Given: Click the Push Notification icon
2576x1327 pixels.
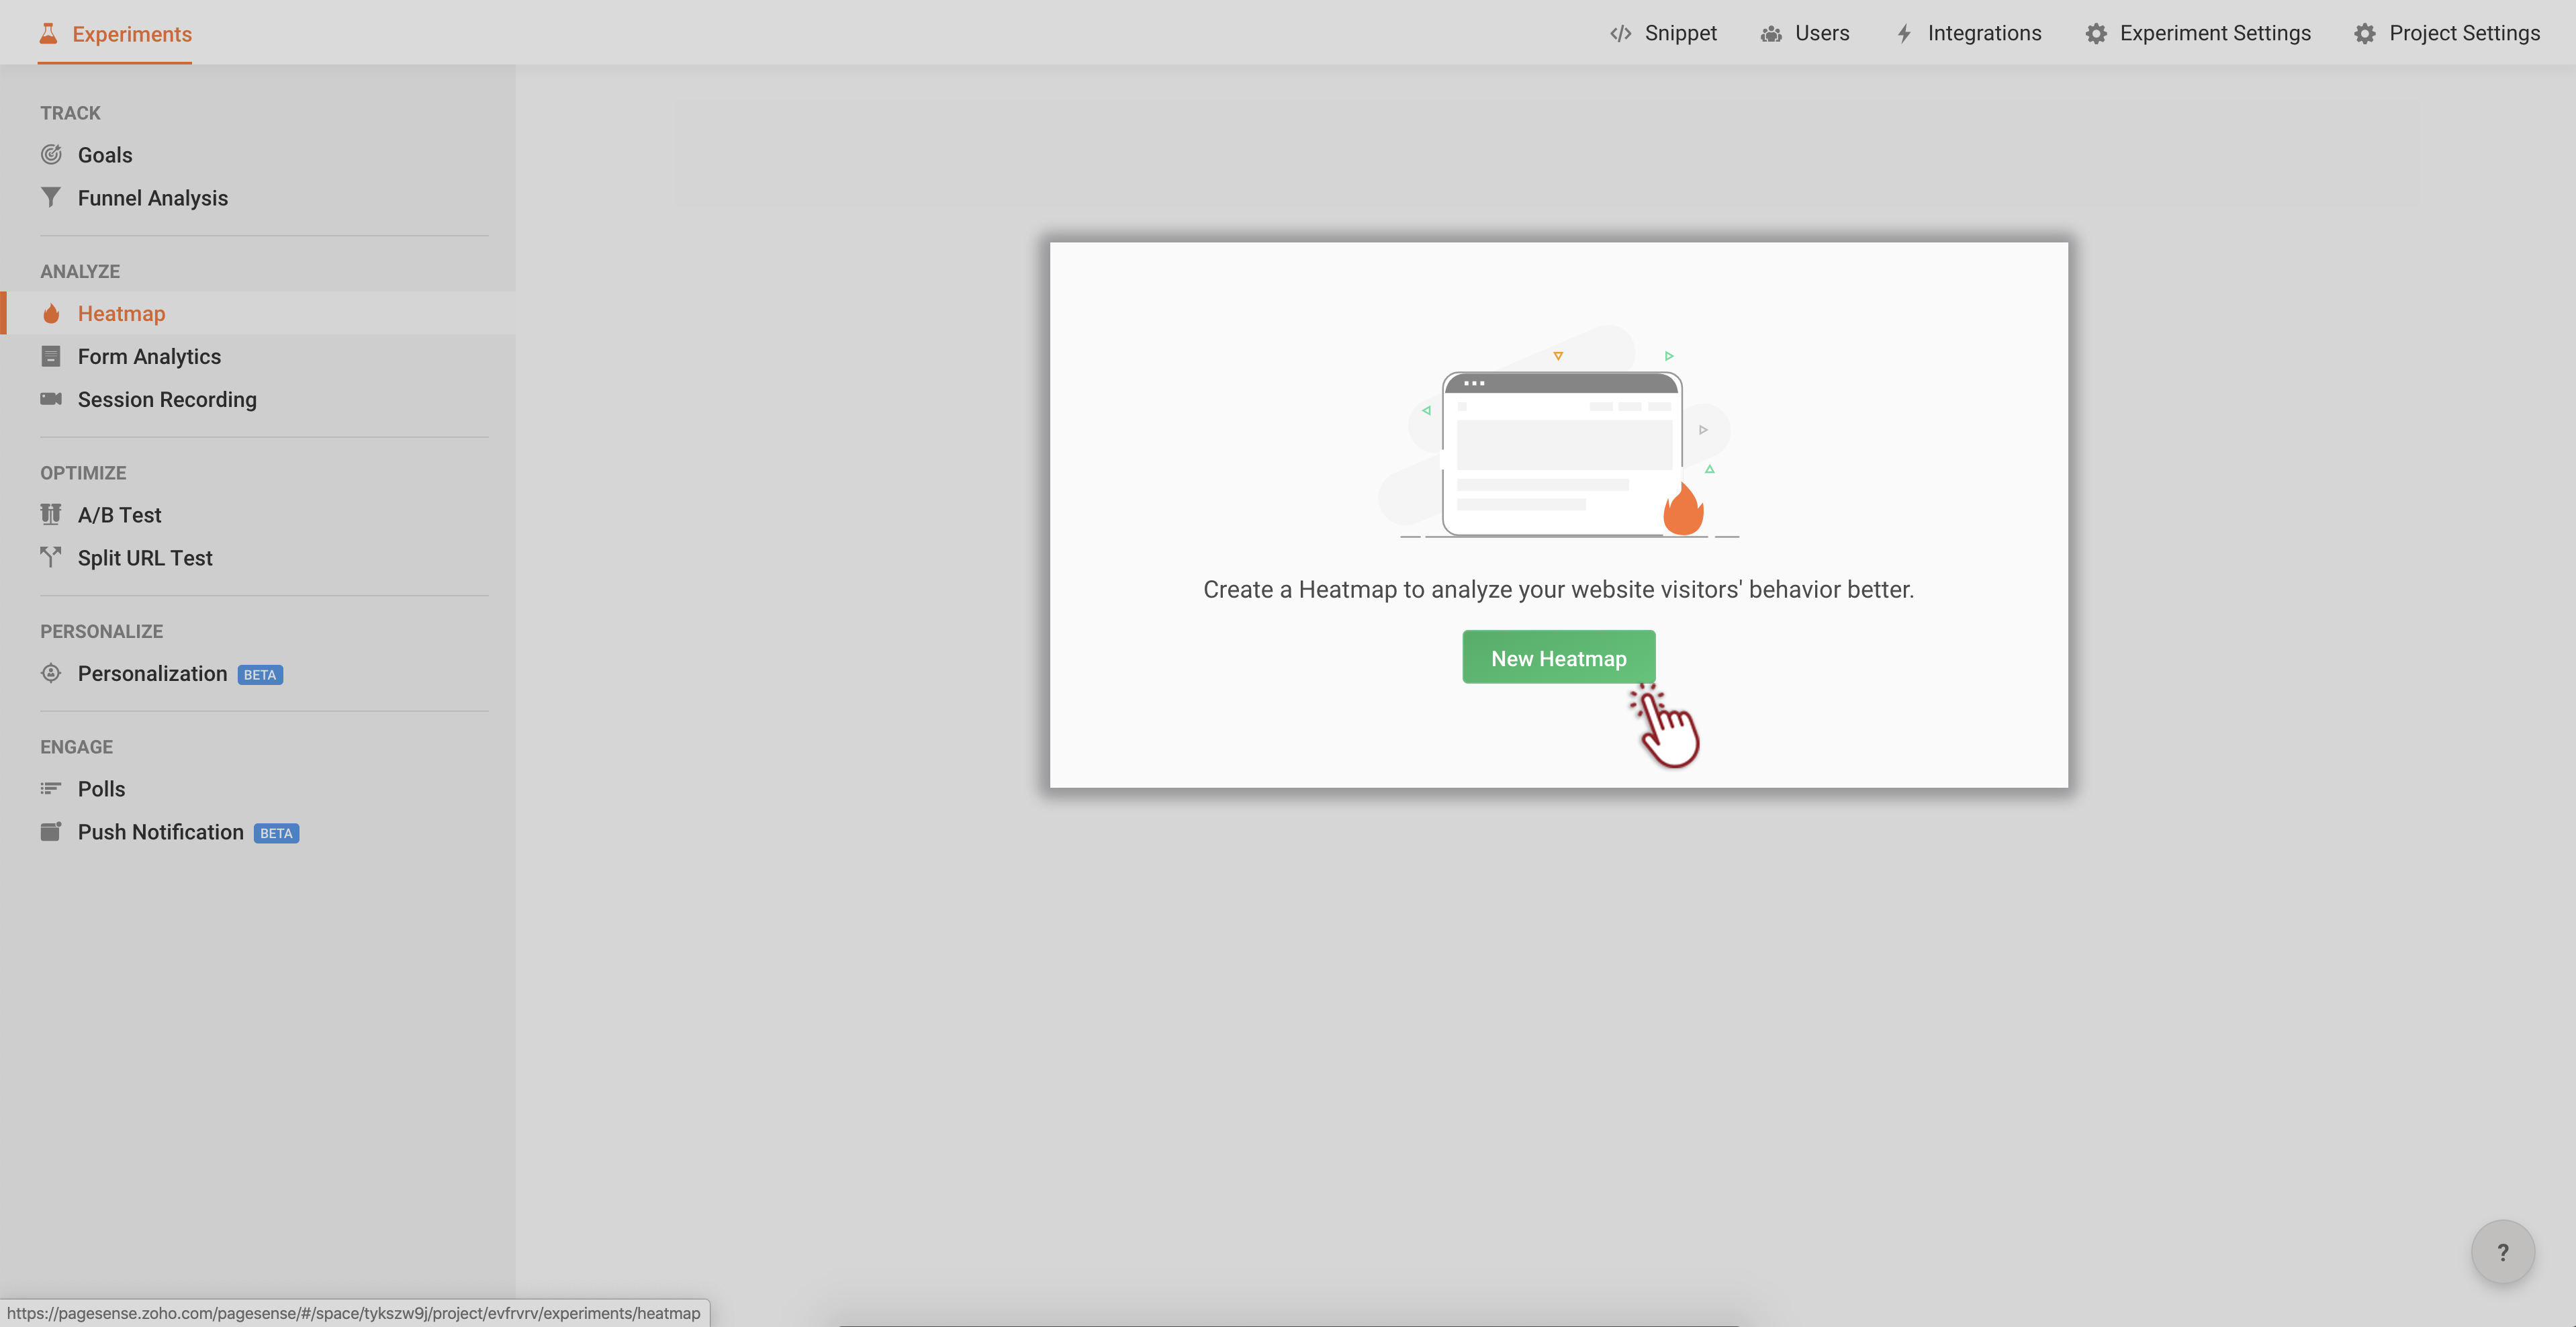Looking at the screenshot, I should click(51, 832).
